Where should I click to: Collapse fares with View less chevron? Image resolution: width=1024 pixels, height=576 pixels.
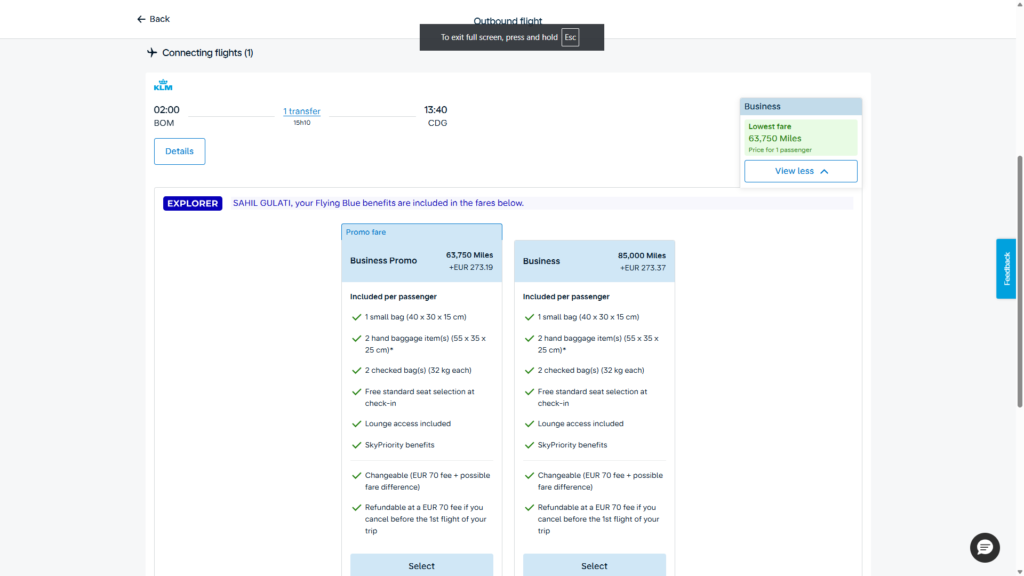point(824,171)
